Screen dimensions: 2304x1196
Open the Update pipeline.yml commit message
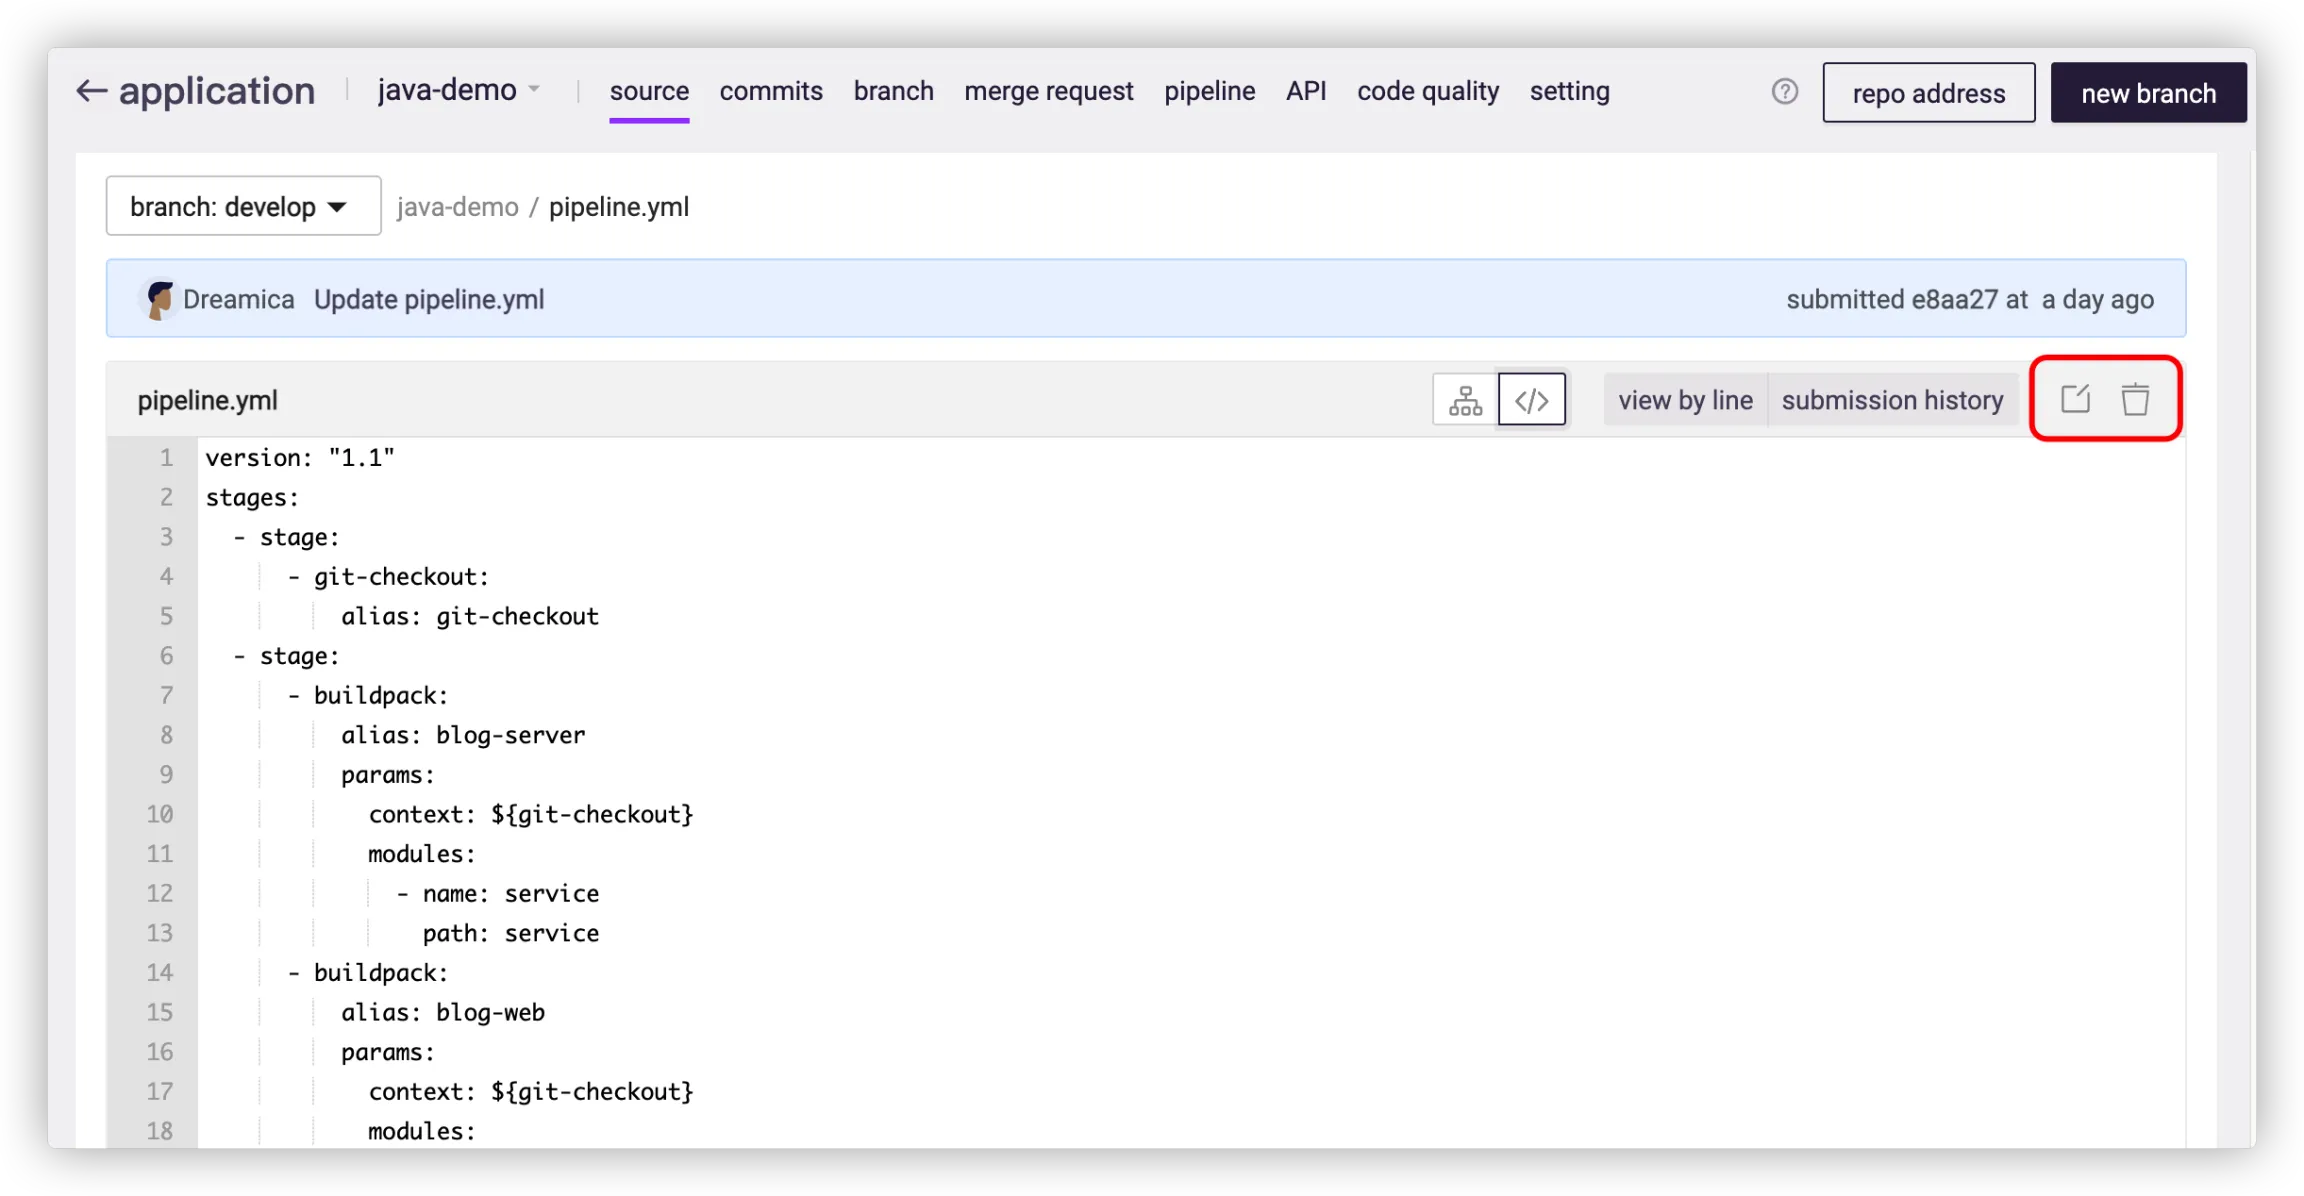(429, 300)
